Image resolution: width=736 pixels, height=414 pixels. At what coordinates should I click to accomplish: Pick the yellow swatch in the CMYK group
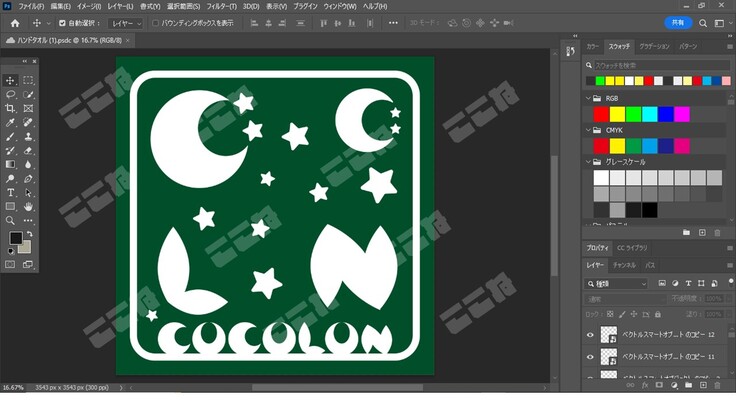coord(618,146)
